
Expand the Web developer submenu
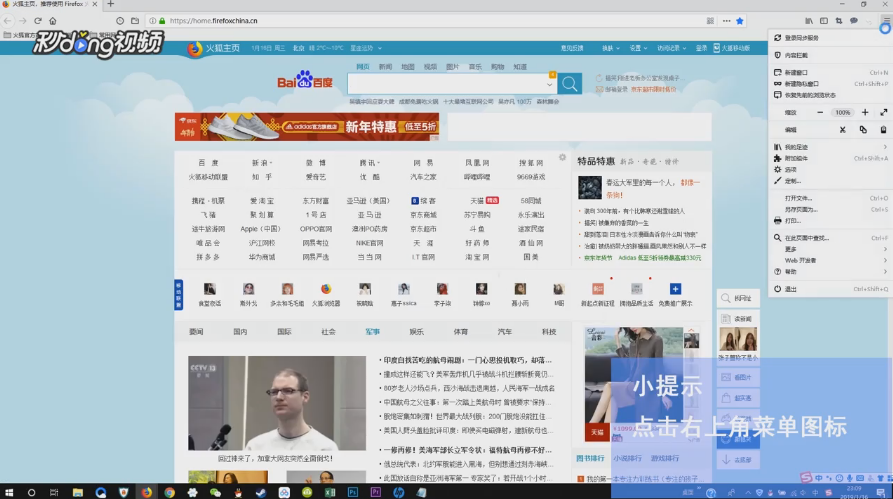(x=831, y=260)
